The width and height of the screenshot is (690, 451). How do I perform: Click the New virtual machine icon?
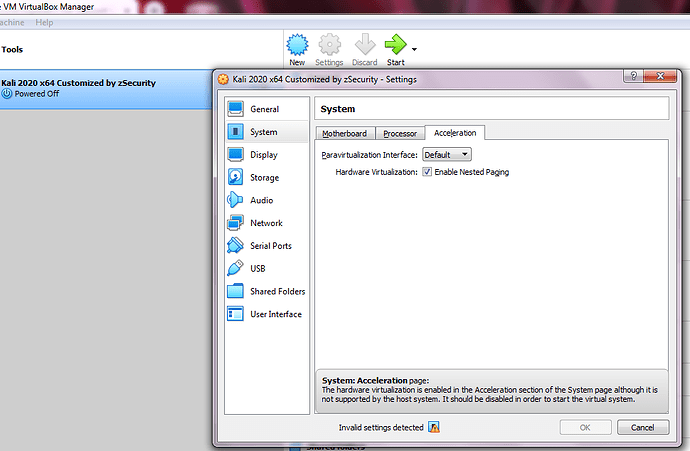pos(297,45)
